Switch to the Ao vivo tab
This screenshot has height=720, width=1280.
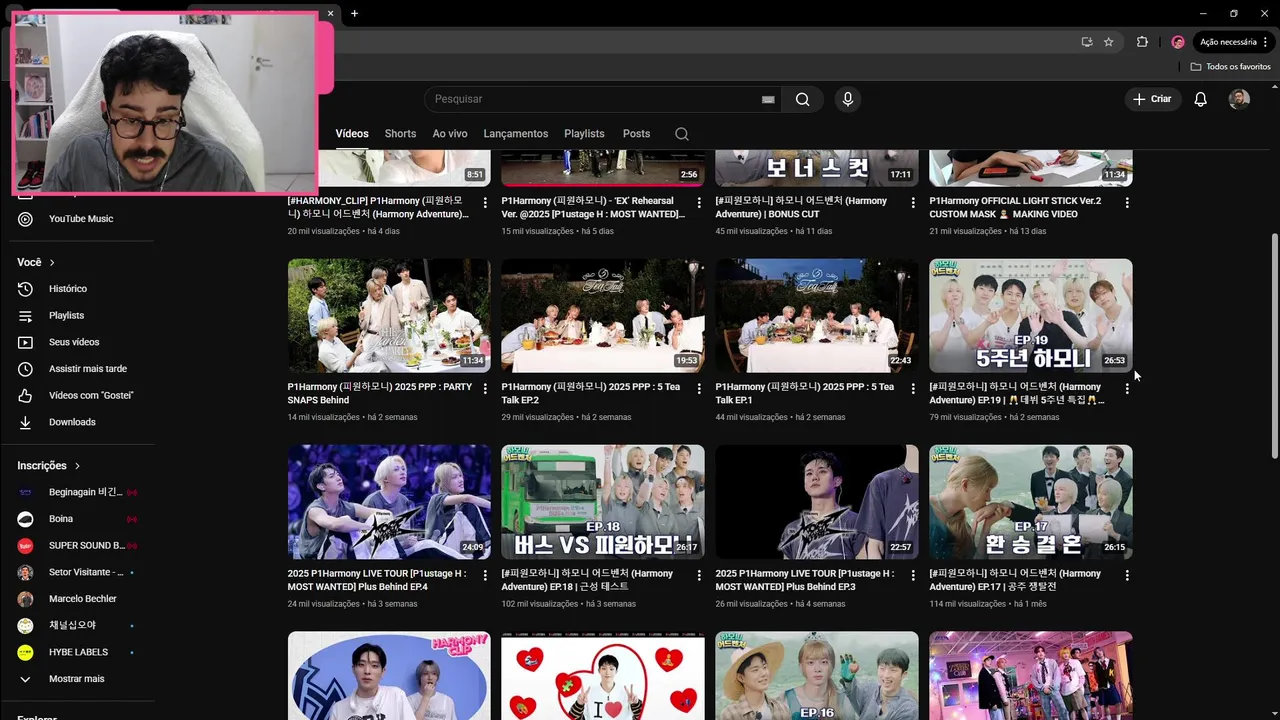[x=450, y=134]
